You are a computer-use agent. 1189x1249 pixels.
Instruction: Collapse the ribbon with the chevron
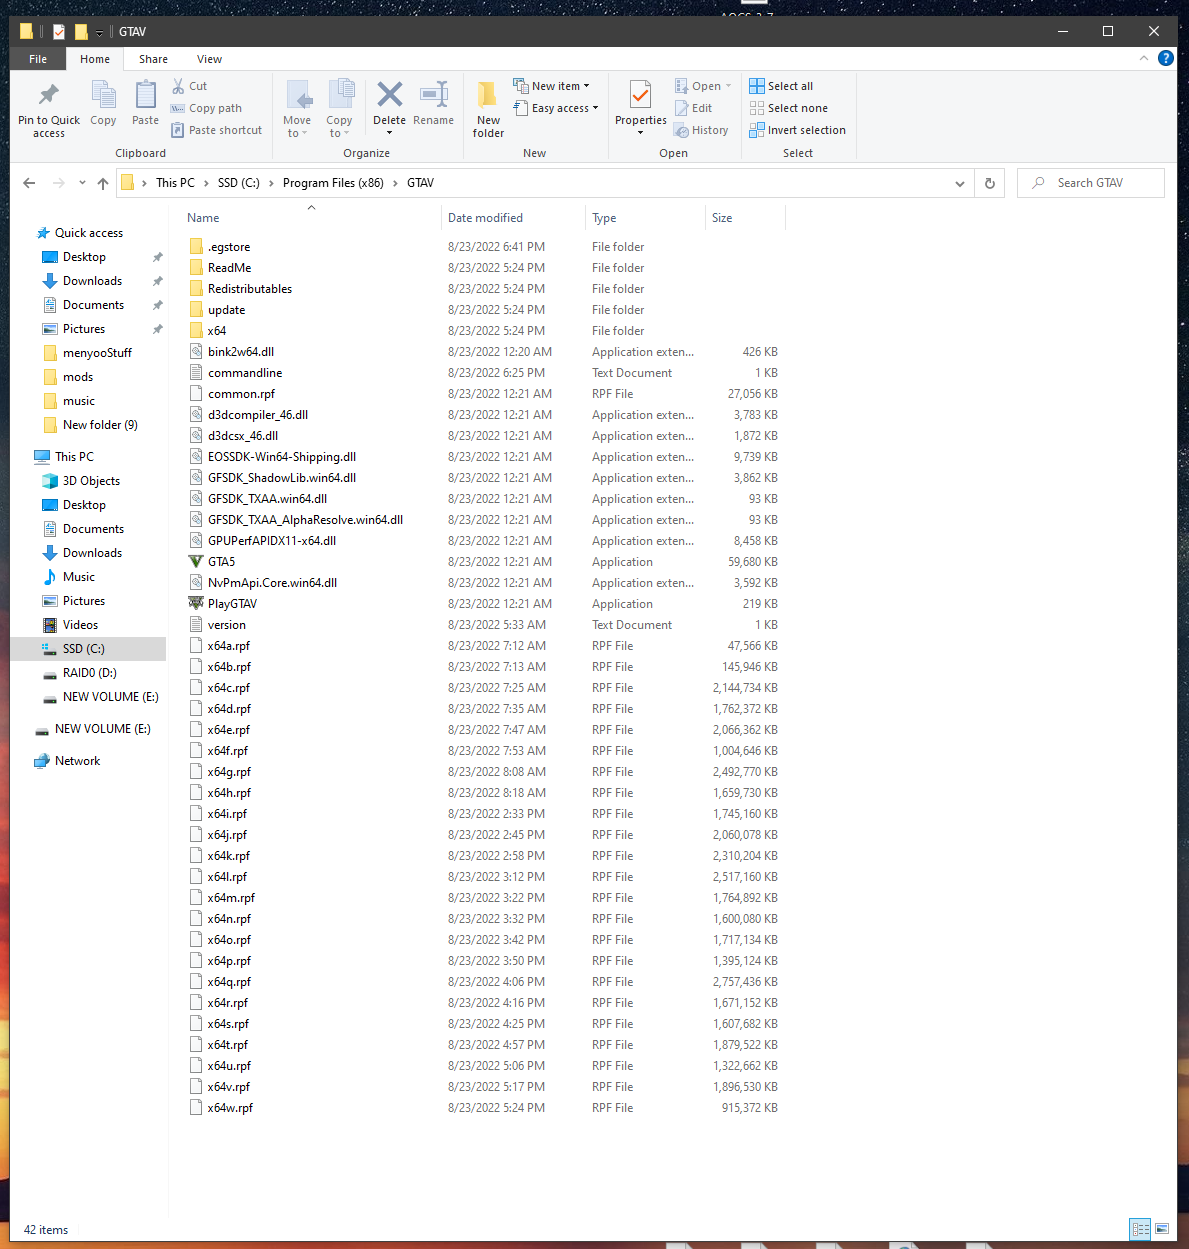[x=1144, y=58]
